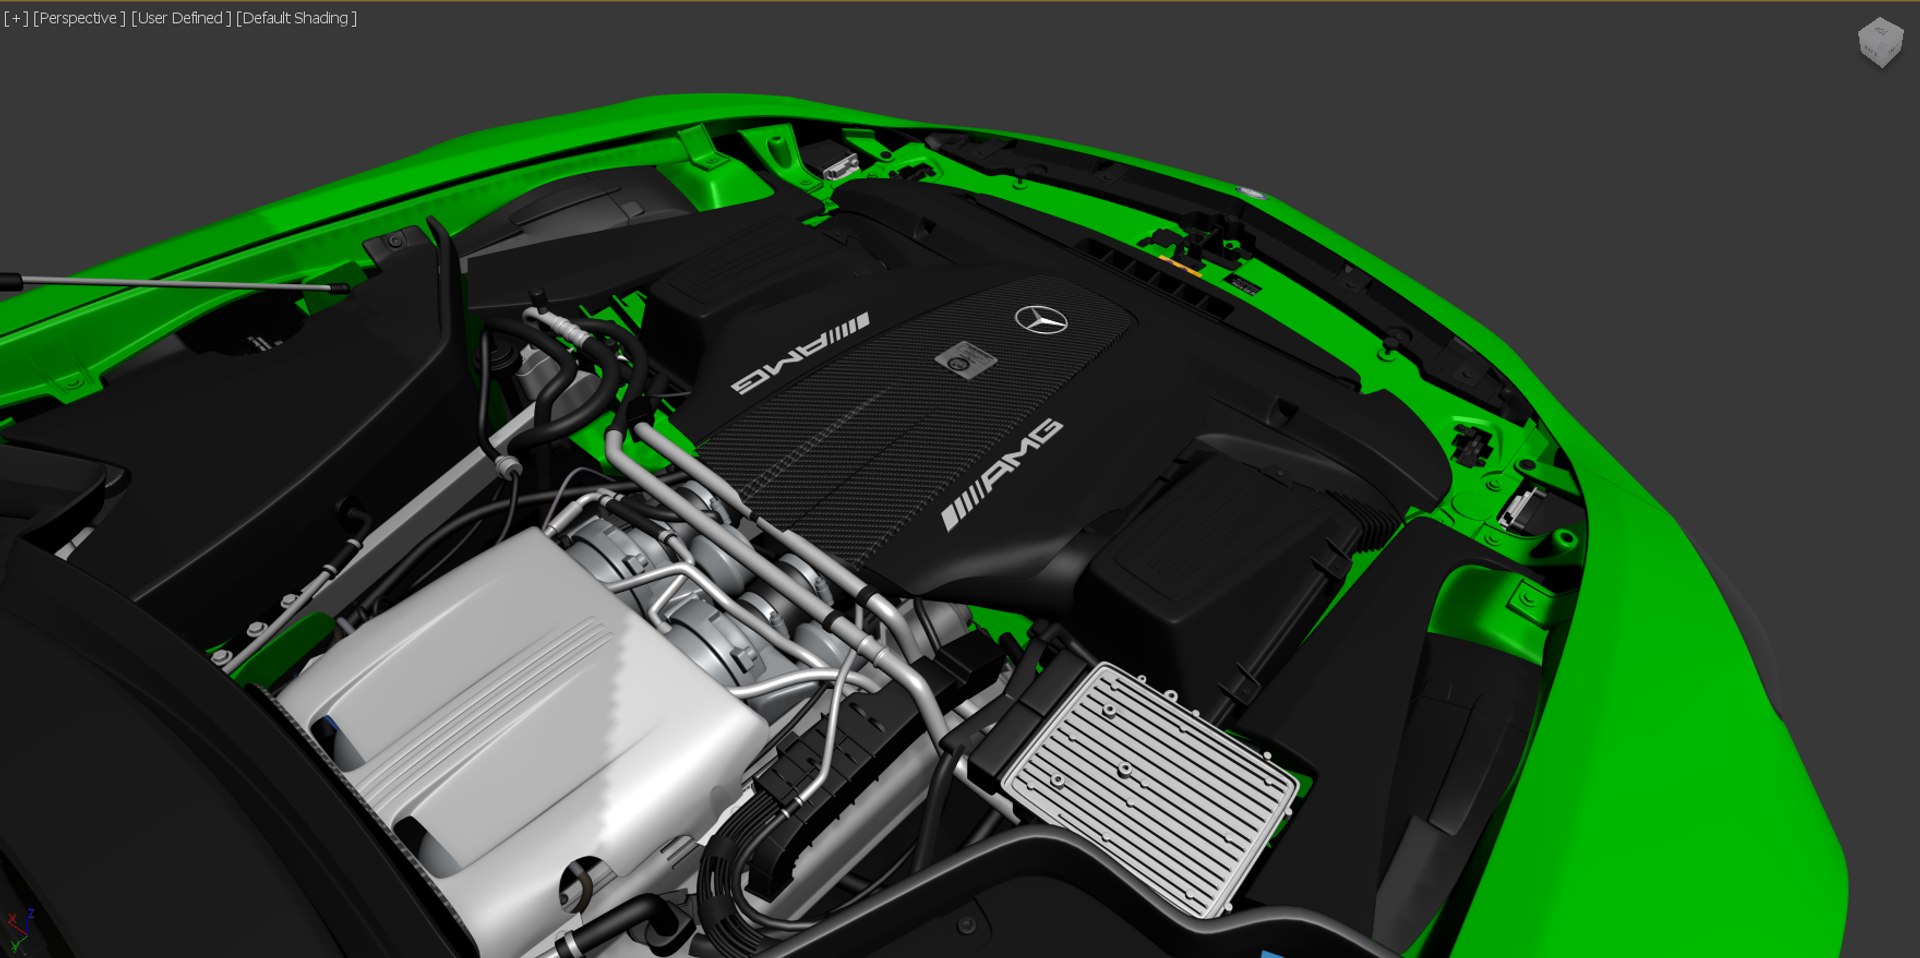
Task: Open the [Default Shading] viewport menu
Action: [296, 18]
